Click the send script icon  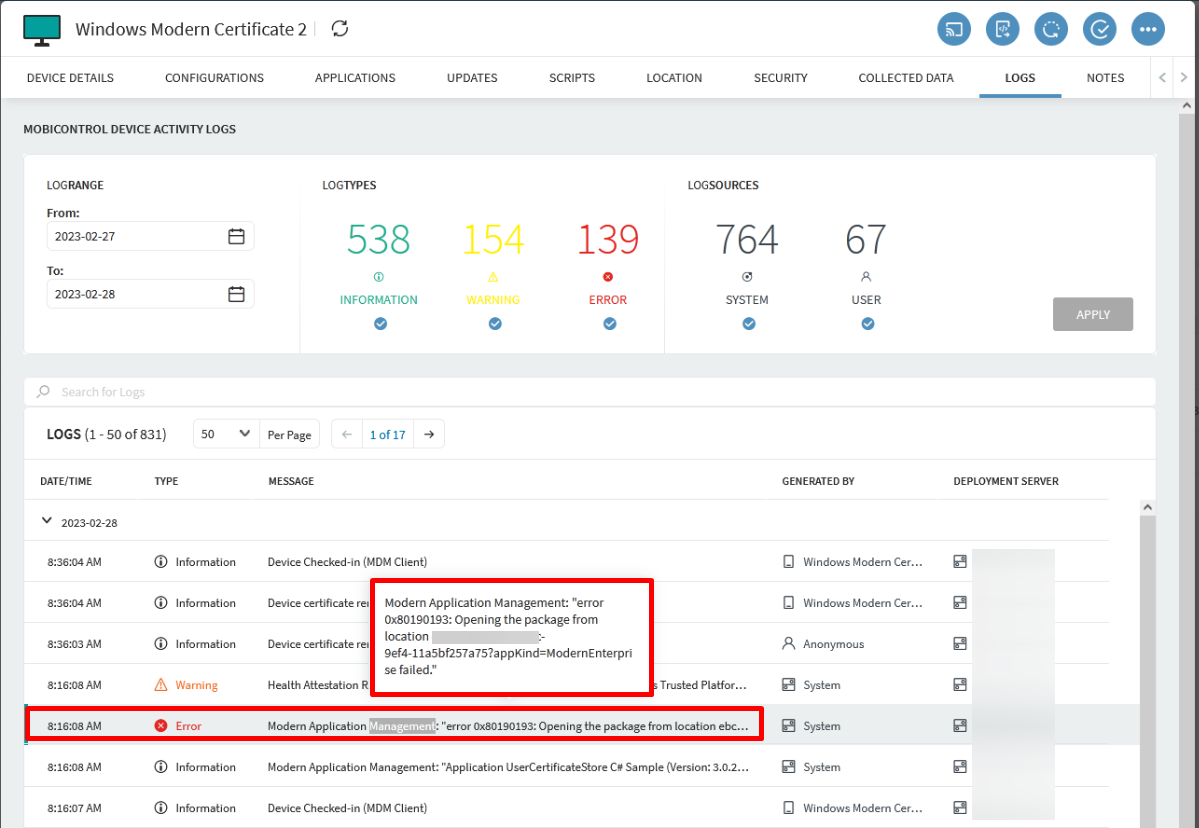click(x=1002, y=29)
